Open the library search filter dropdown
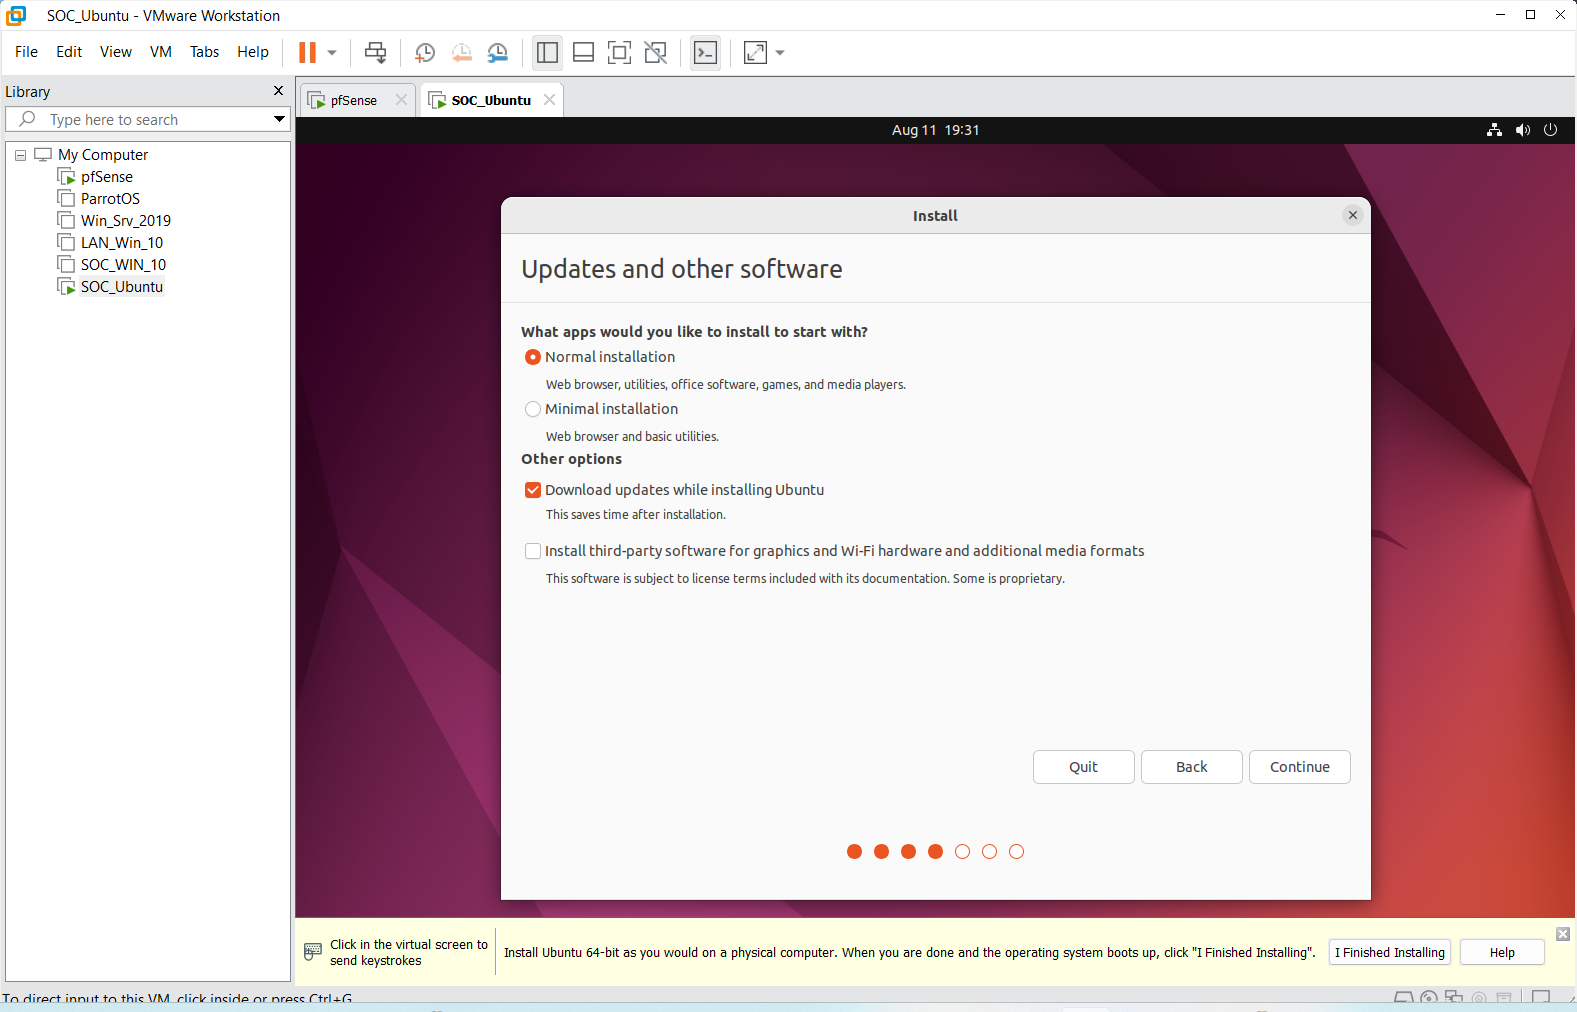Screen dimensions: 1577x1012 click(279, 119)
